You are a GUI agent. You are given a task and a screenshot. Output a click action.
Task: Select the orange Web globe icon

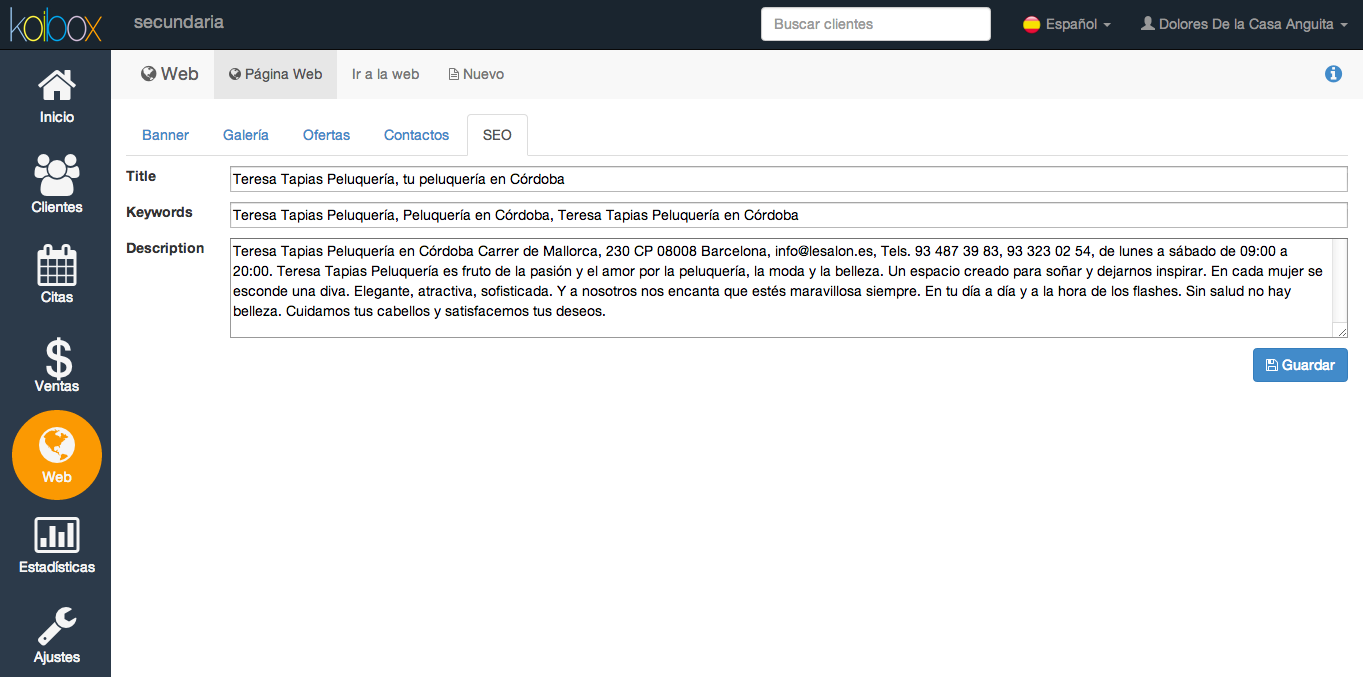(57, 455)
